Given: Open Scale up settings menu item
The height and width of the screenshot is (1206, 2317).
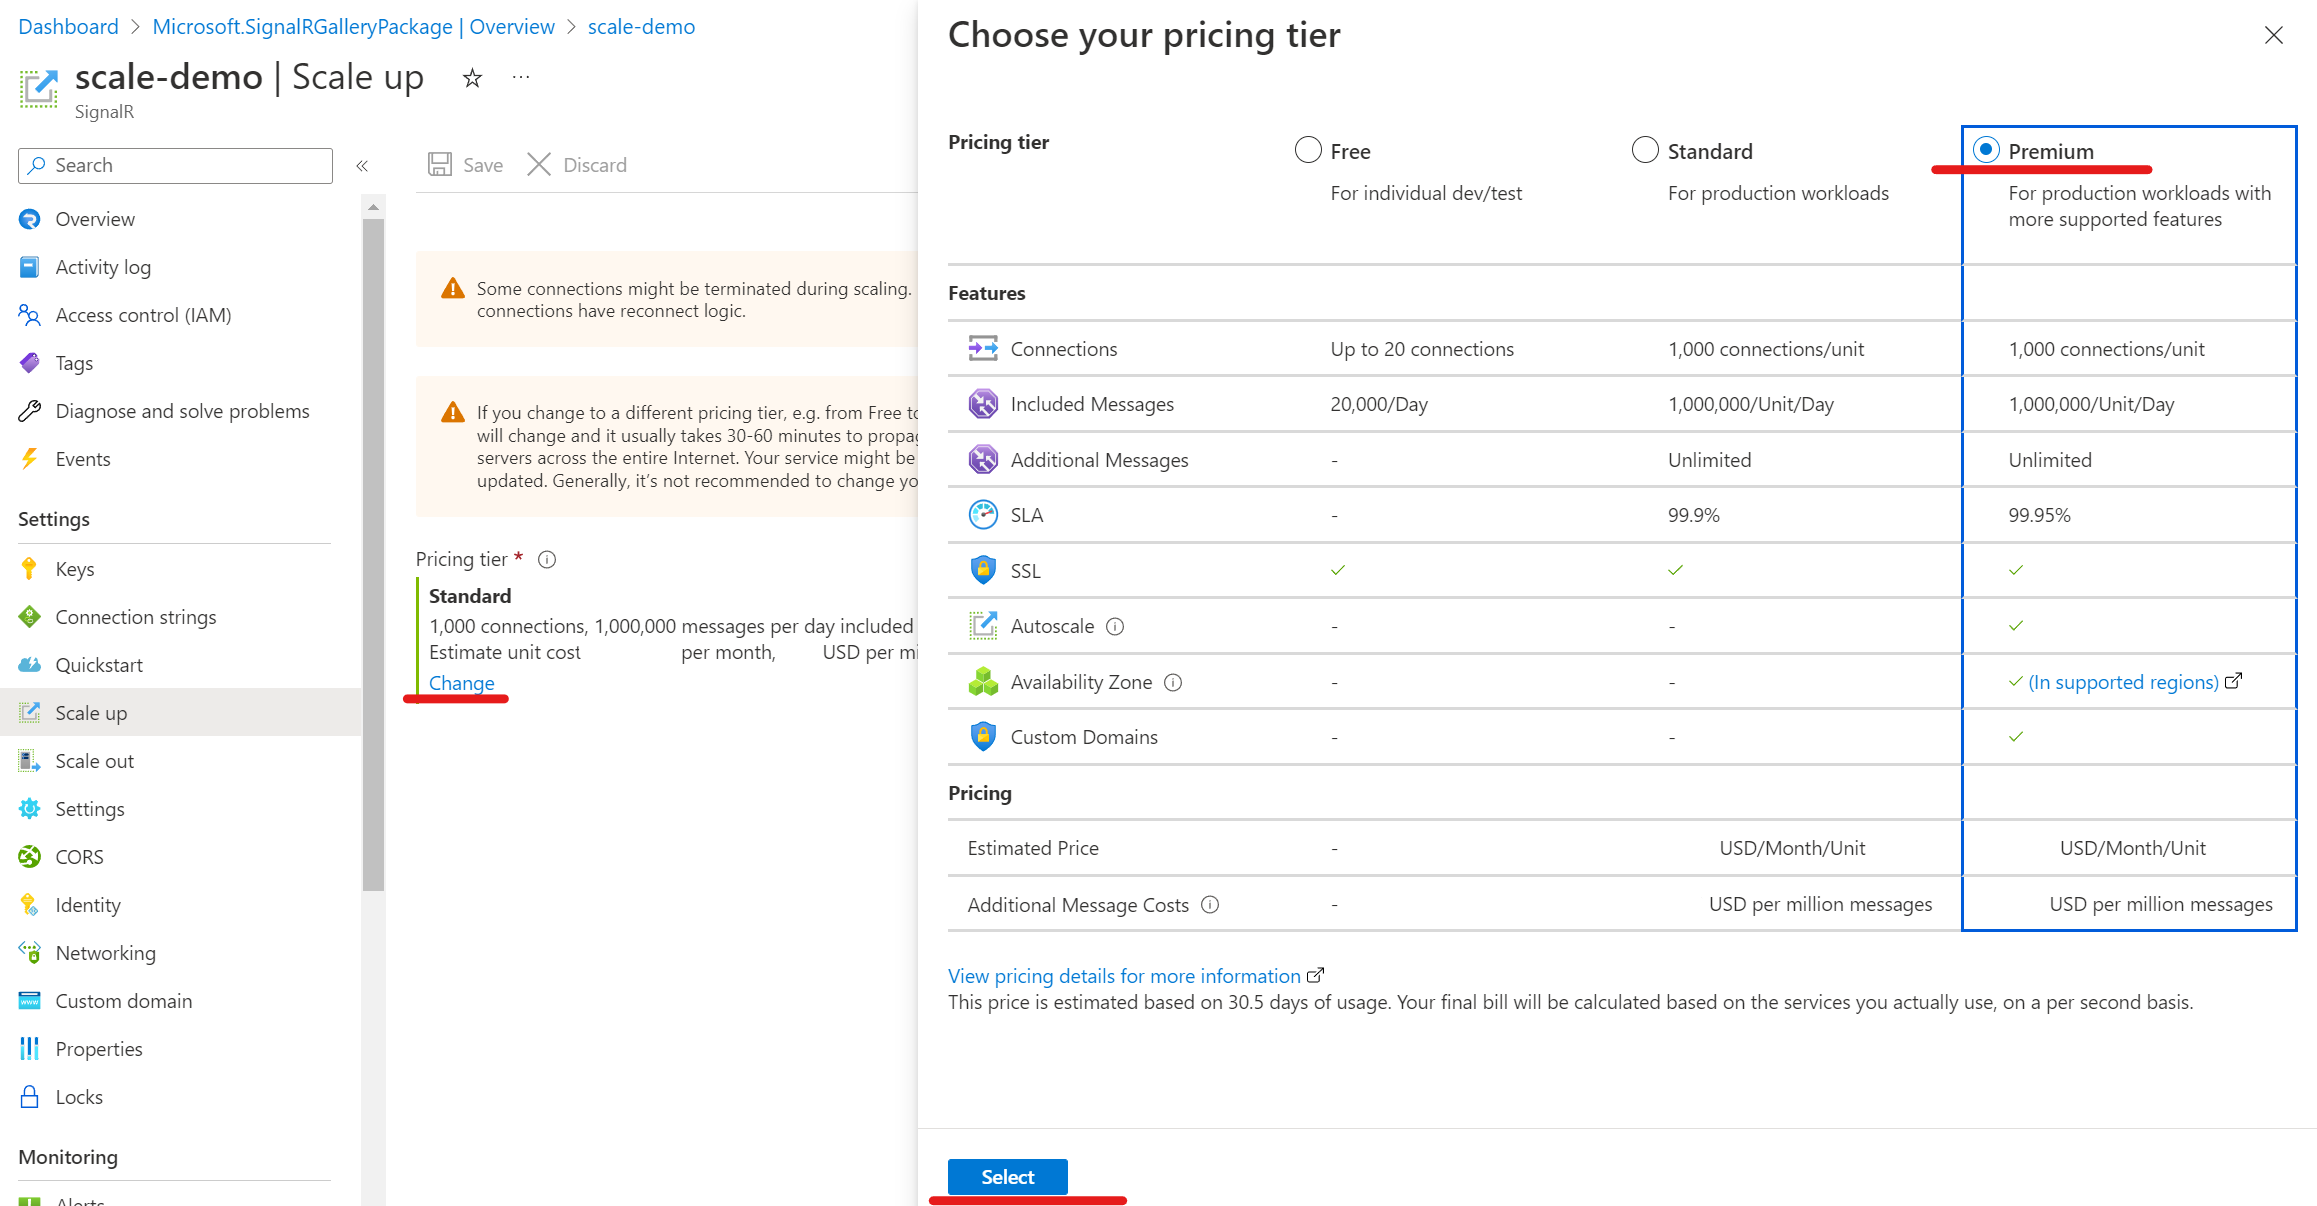Looking at the screenshot, I should click(90, 713).
